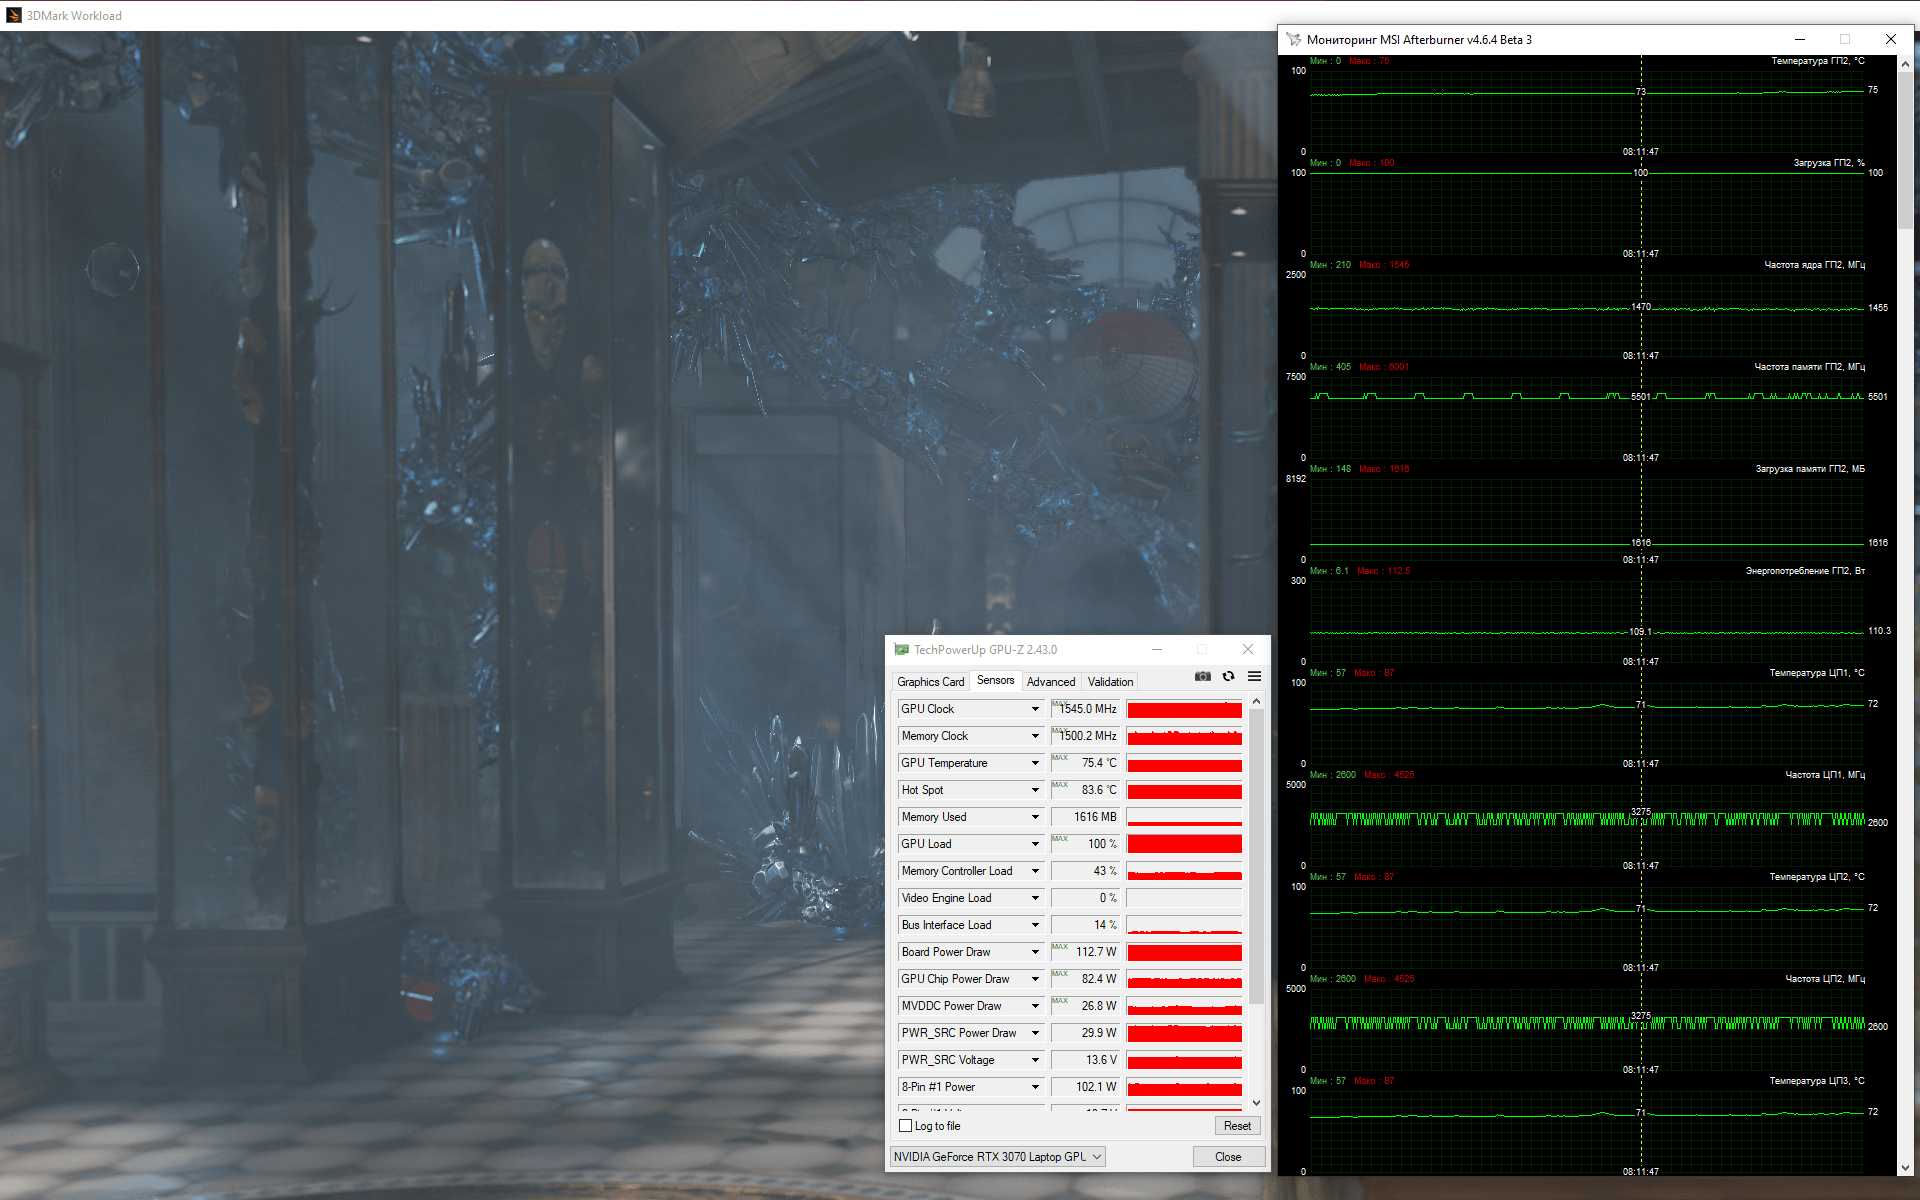Expand the GPU Clock sensor dropdown
Image resolution: width=1920 pixels, height=1200 pixels.
[1035, 709]
